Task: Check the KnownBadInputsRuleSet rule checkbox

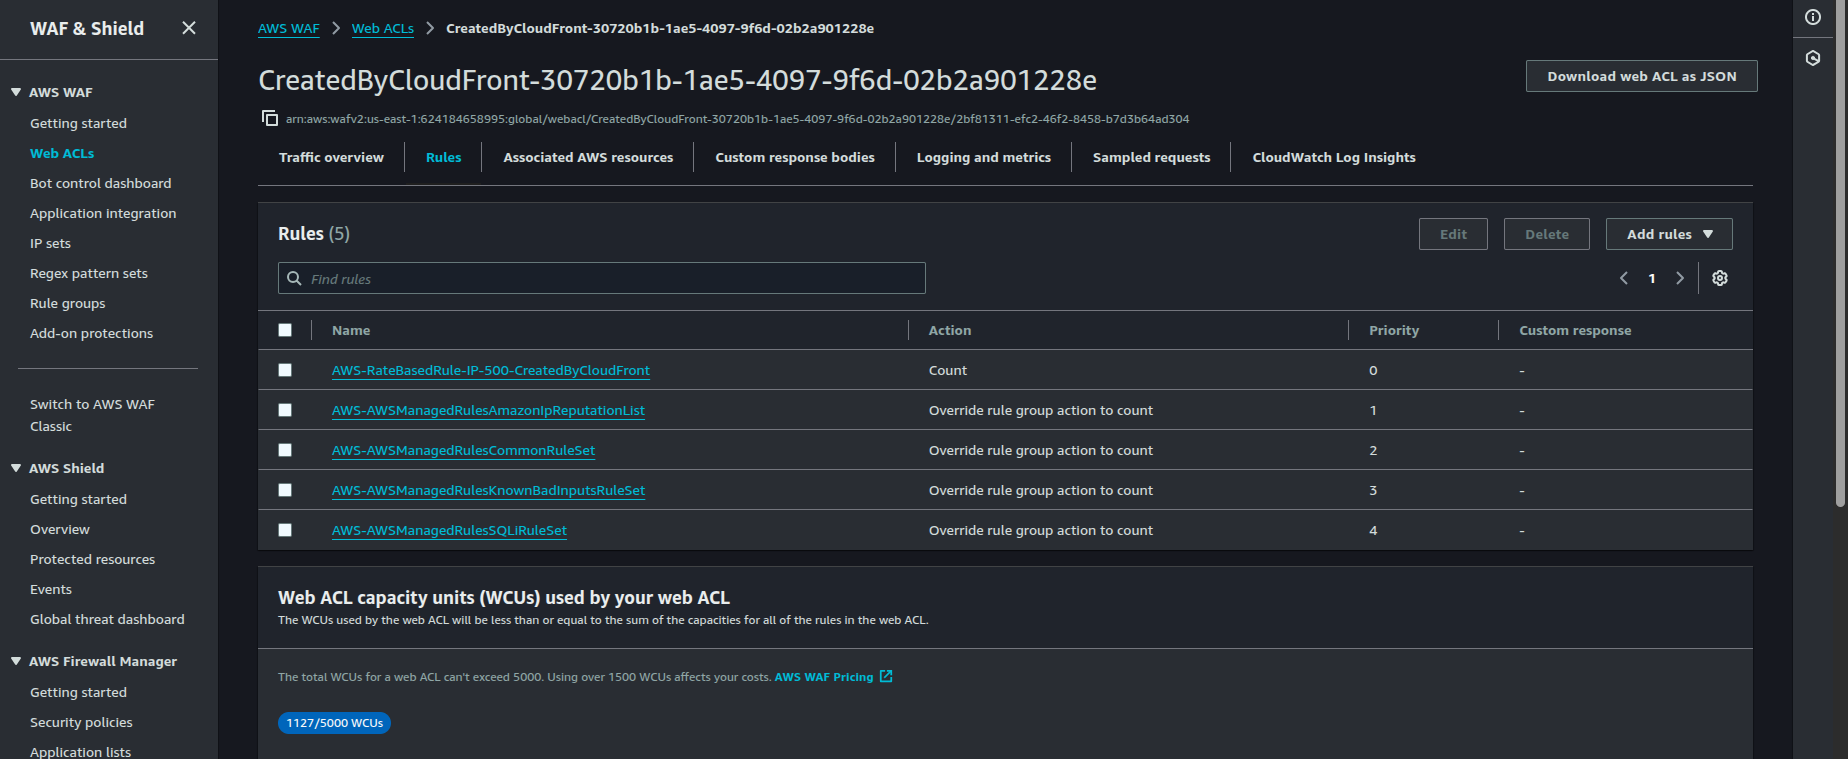Action: [x=285, y=490]
